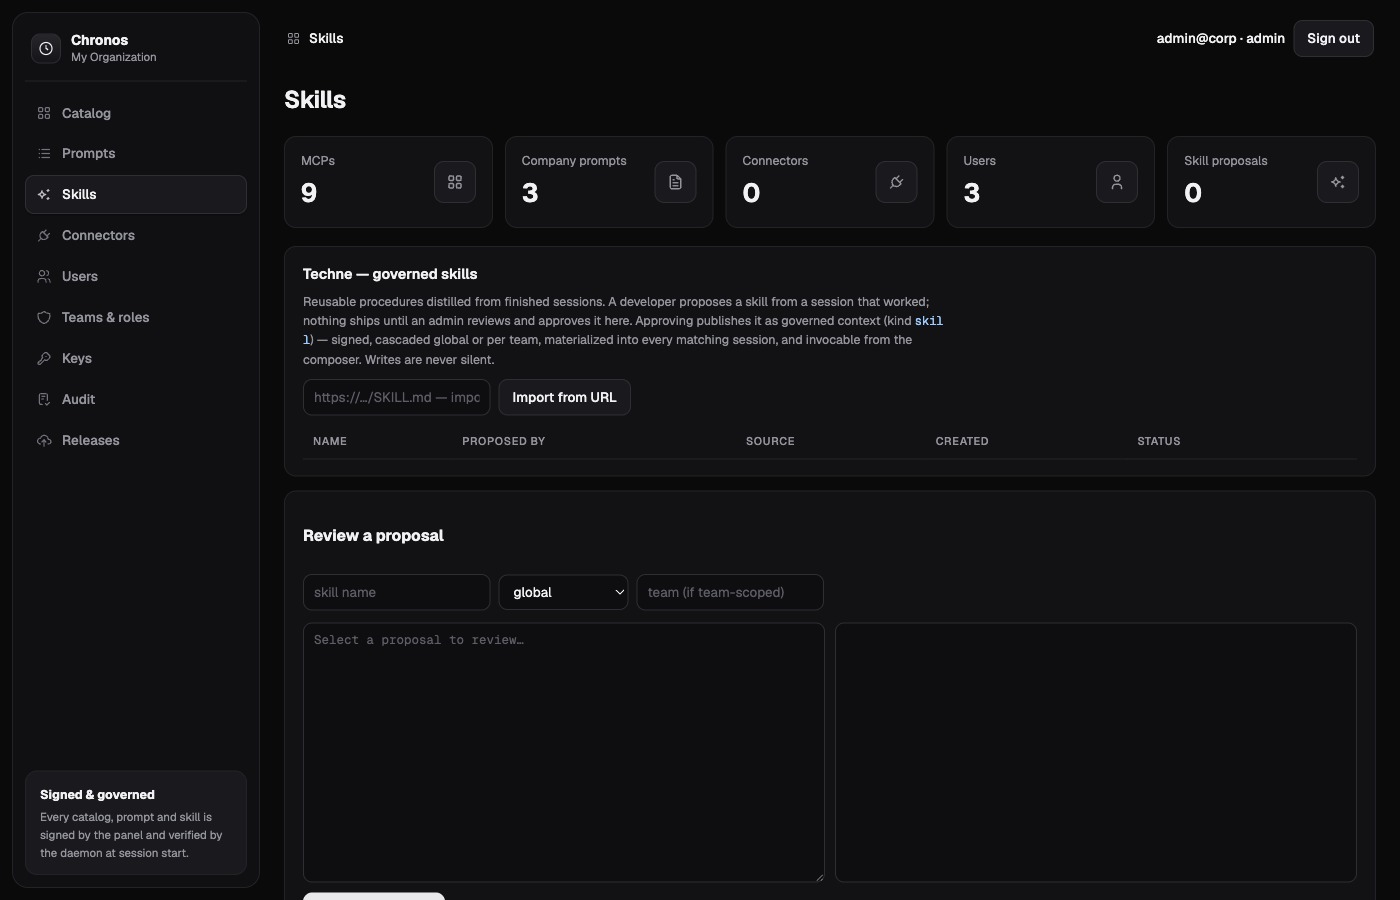This screenshot has width=1400, height=900.
Task: Click the breadcrumb grid icon beside Skills
Action: coord(293,38)
